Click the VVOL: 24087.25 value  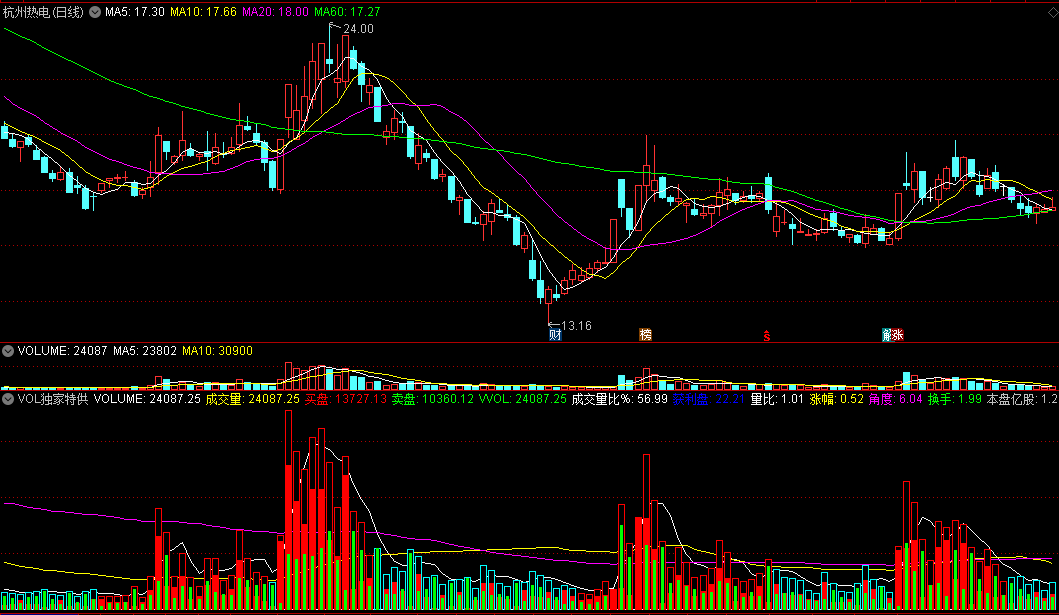pos(523,399)
